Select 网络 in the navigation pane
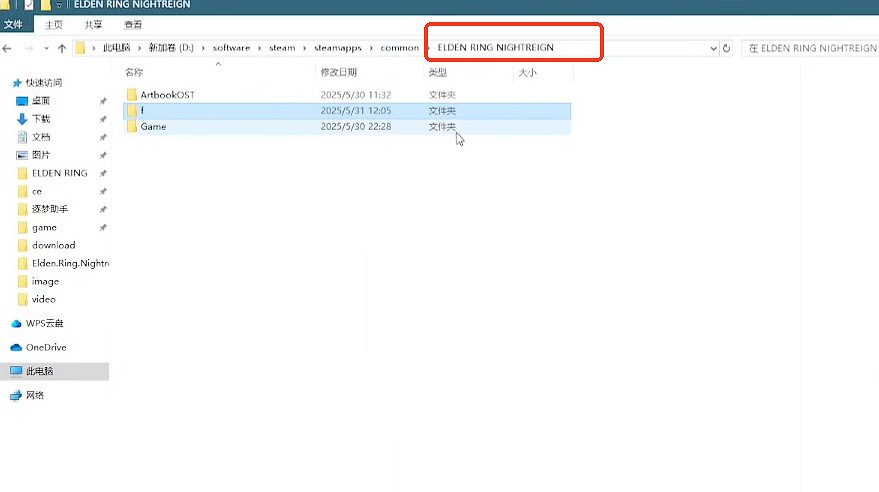The width and height of the screenshot is (879, 492). 36,395
